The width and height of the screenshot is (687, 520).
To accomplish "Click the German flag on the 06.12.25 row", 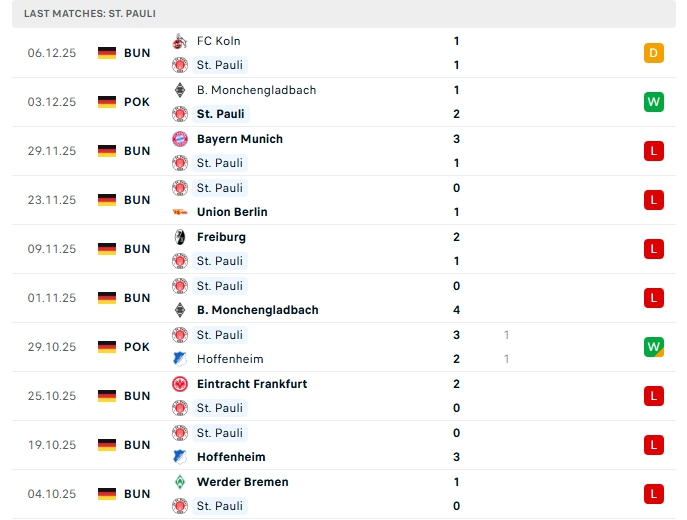I will point(107,53).
